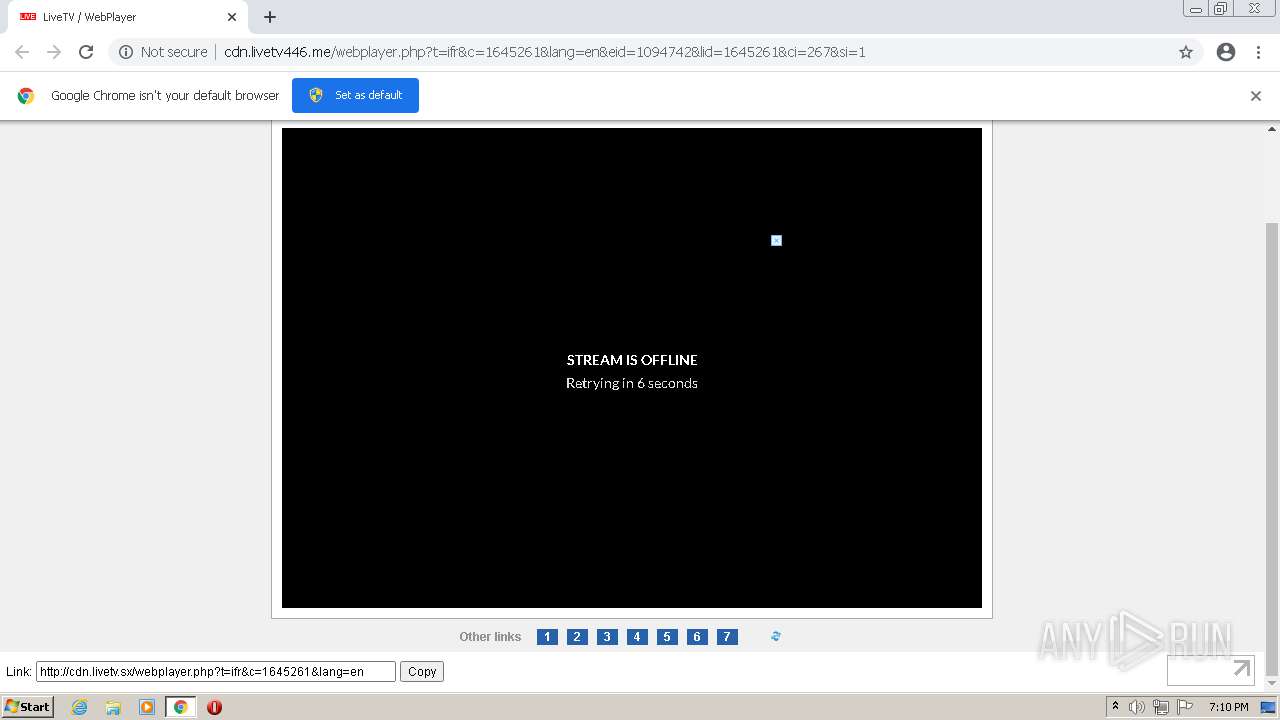Viewport: 1280px width, 720px height.
Task: Show hidden system tray icons
Action: [1115, 707]
